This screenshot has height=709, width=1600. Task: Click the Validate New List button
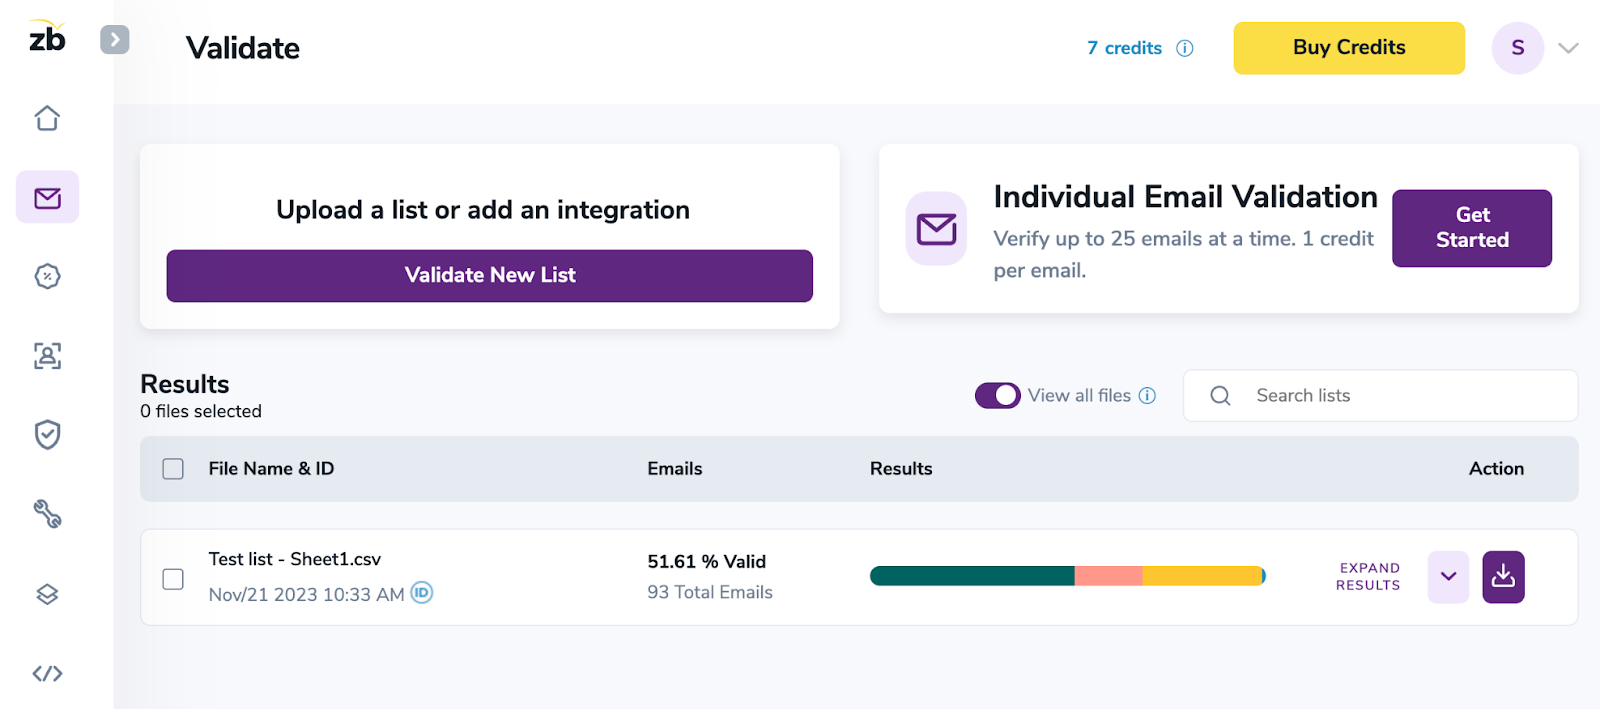click(489, 276)
